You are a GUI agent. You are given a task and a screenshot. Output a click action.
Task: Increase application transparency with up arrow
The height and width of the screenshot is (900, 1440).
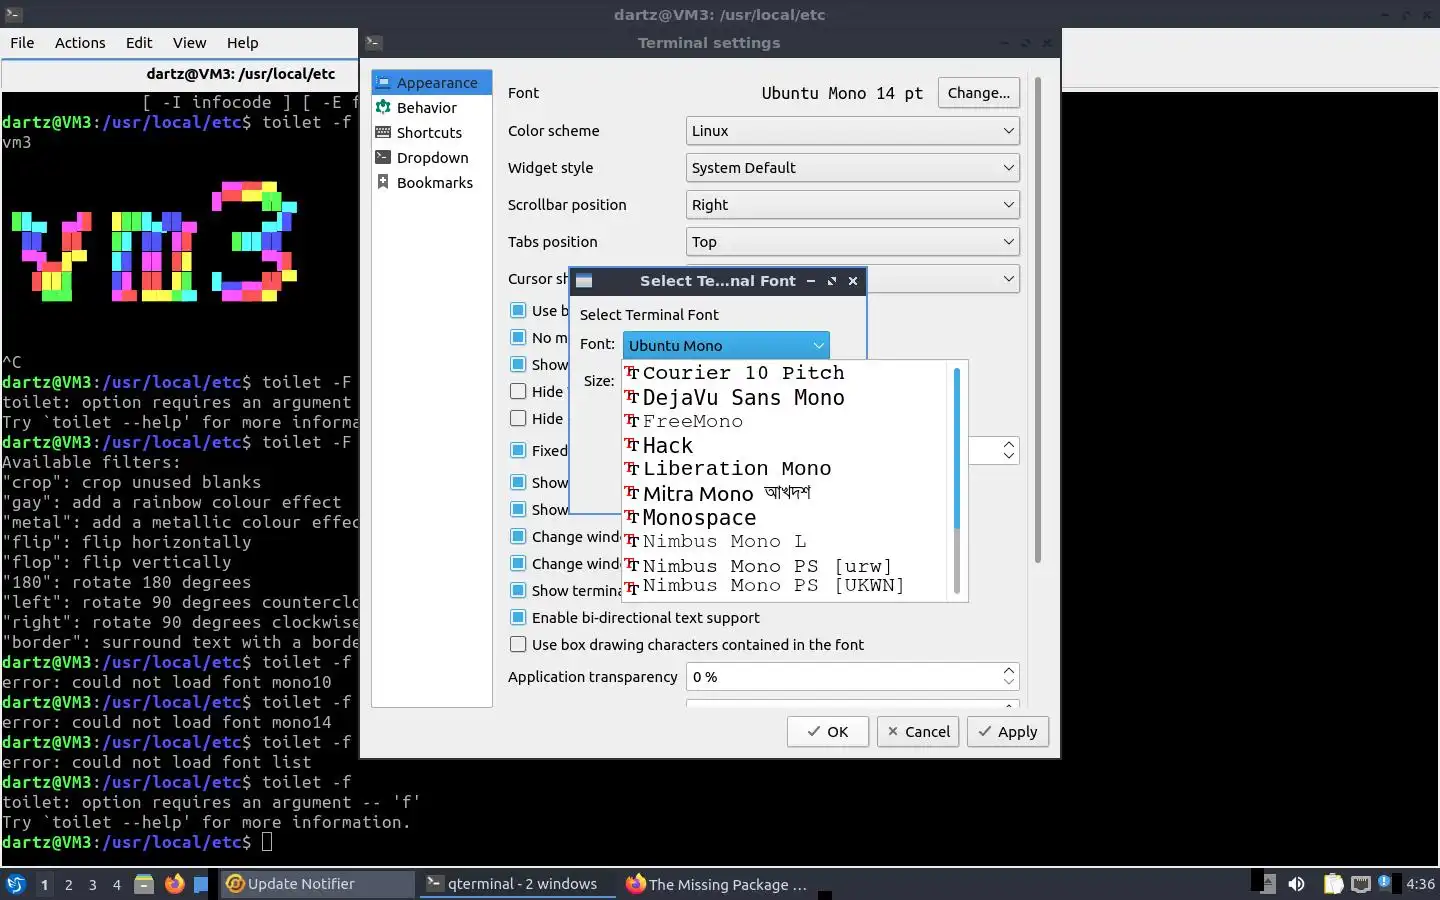(1008, 671)
